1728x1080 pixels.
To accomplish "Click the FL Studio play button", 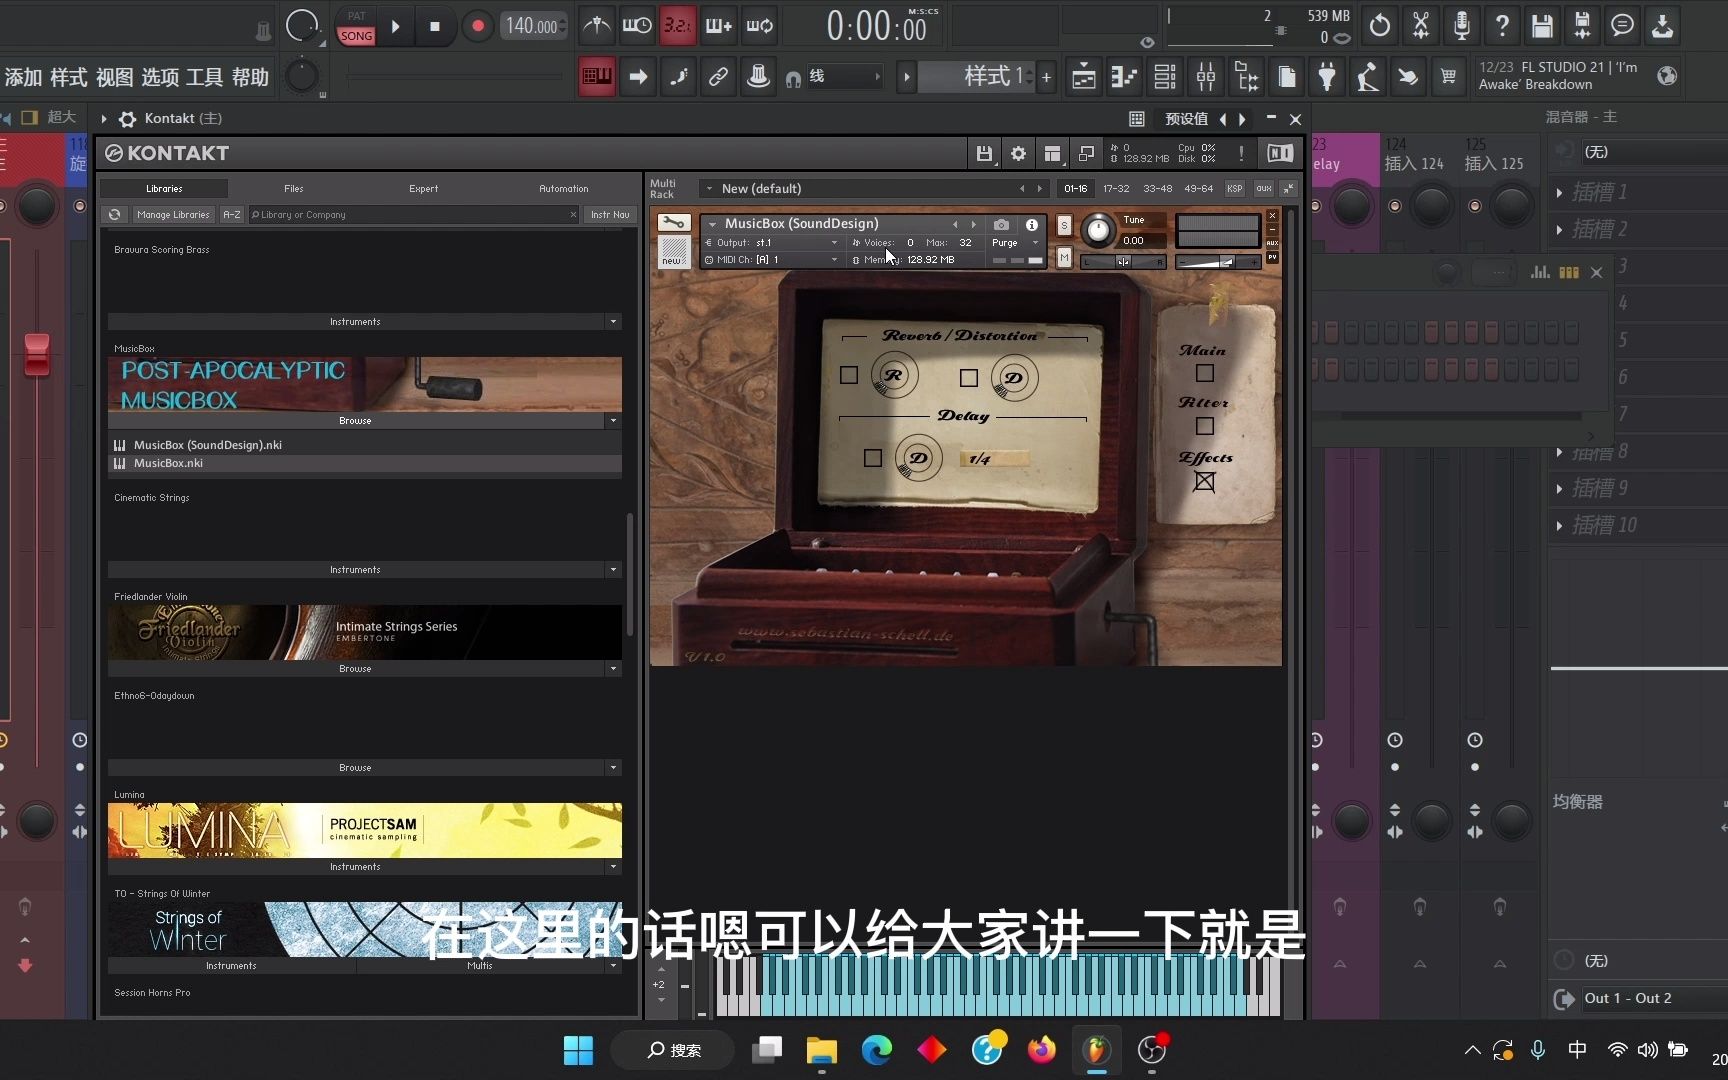I will [396, 27].
